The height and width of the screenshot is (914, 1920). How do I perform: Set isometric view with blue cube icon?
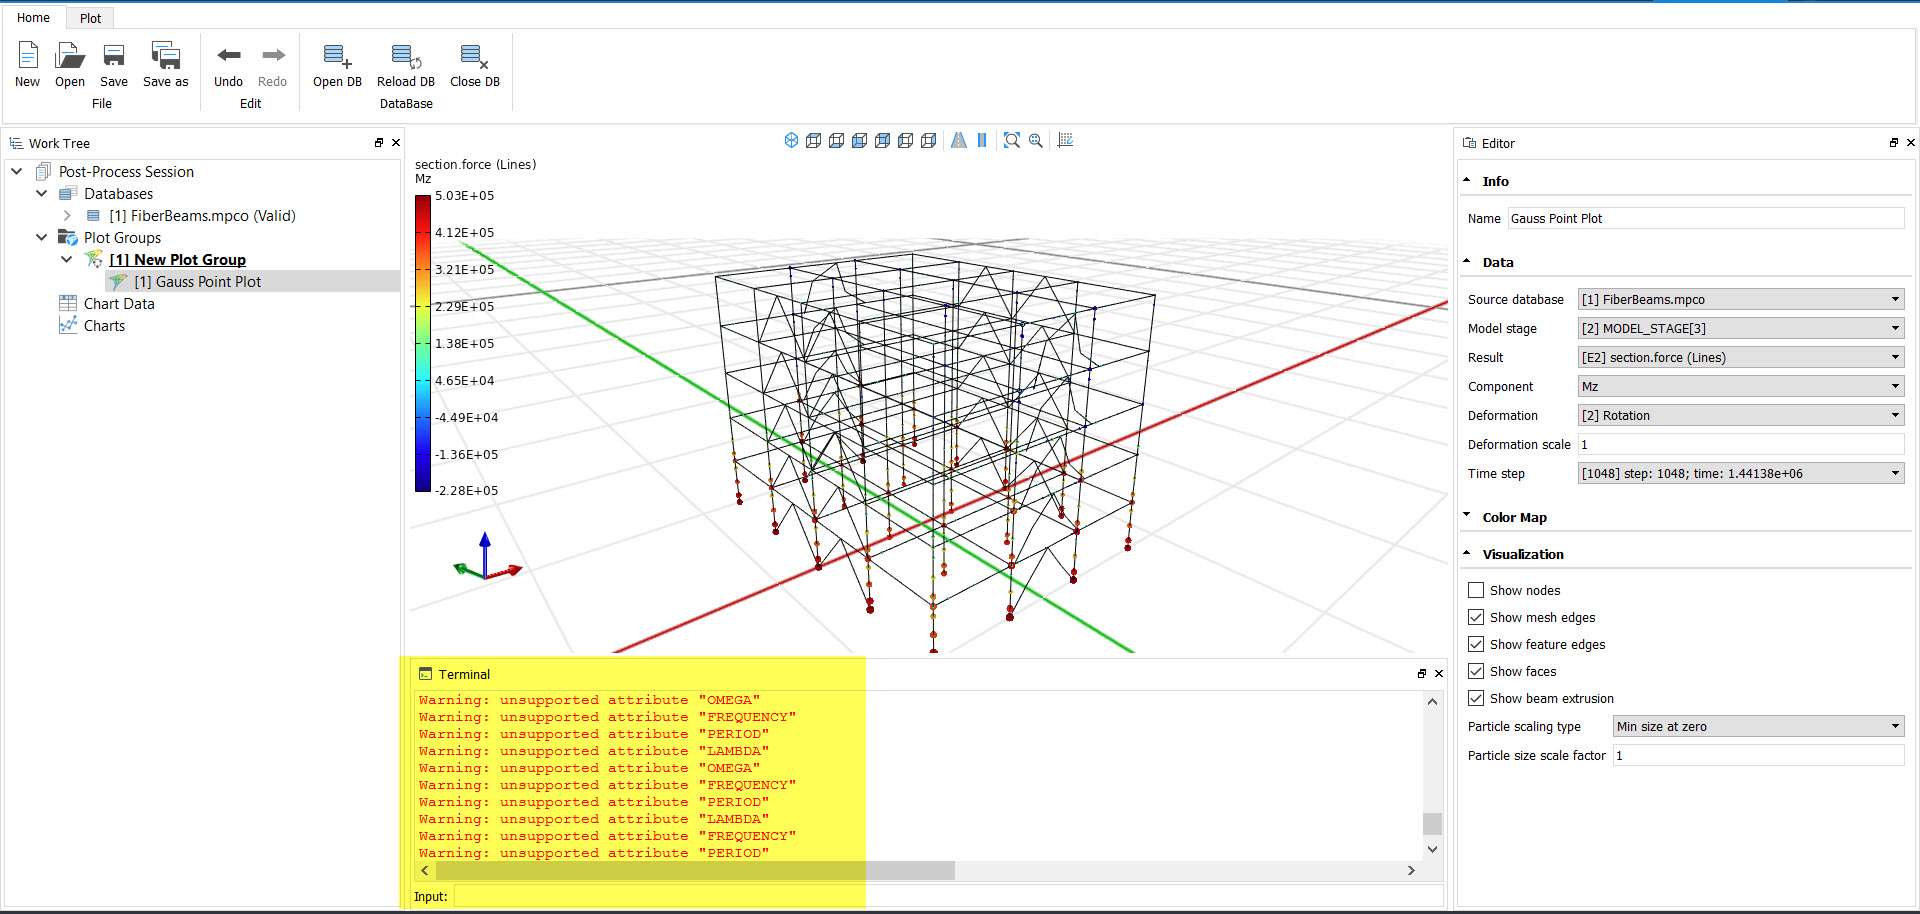coord(791,140)
